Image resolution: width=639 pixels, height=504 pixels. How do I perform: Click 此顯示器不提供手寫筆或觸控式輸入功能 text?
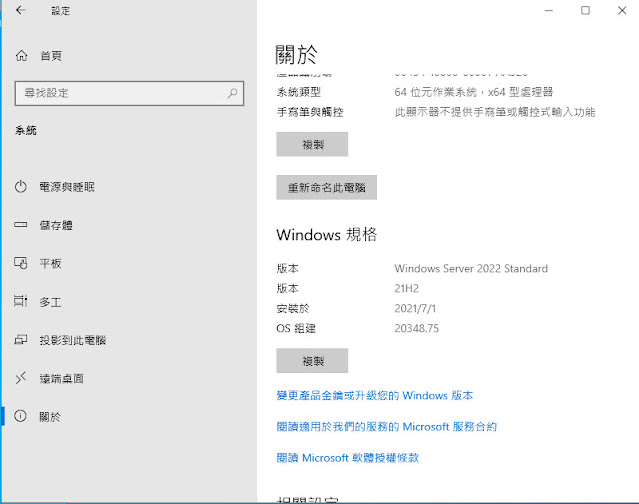point(495,112)
